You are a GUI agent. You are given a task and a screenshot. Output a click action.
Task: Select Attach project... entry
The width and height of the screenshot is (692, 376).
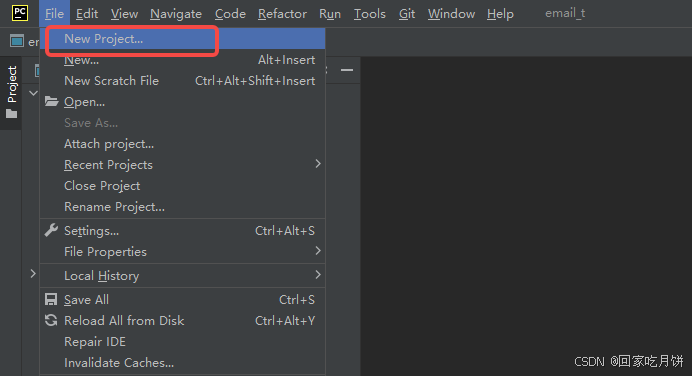pyautogui.click(x=183, y=144)
